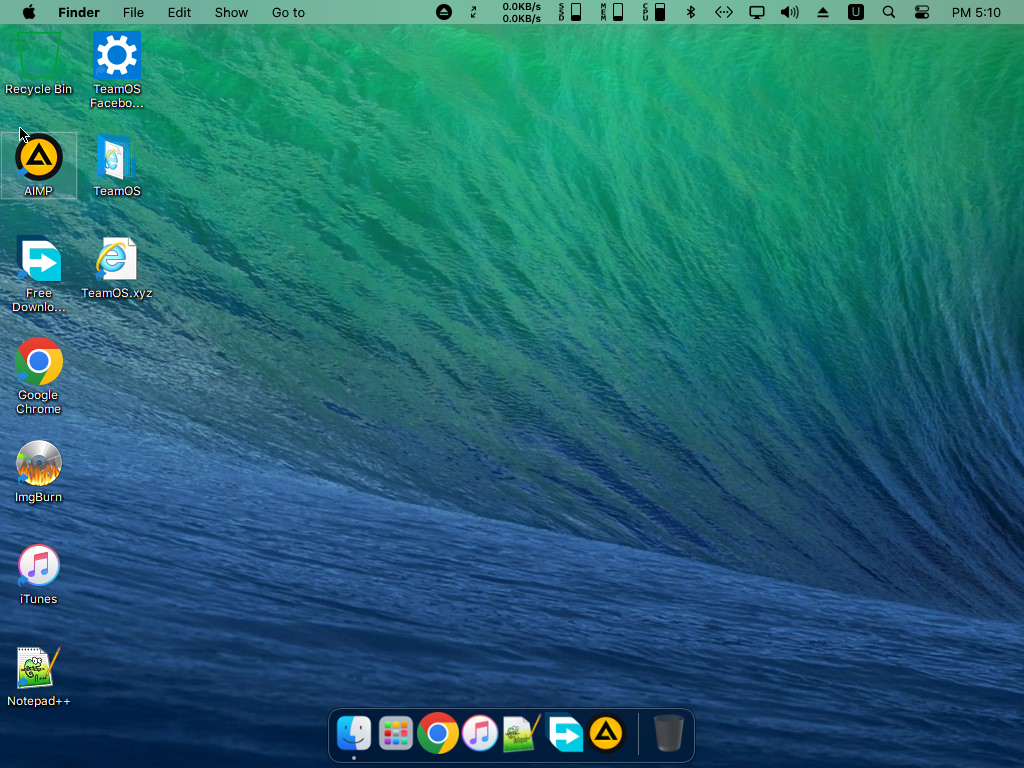Click the network arrows icon in menu bar

[724, 12]
